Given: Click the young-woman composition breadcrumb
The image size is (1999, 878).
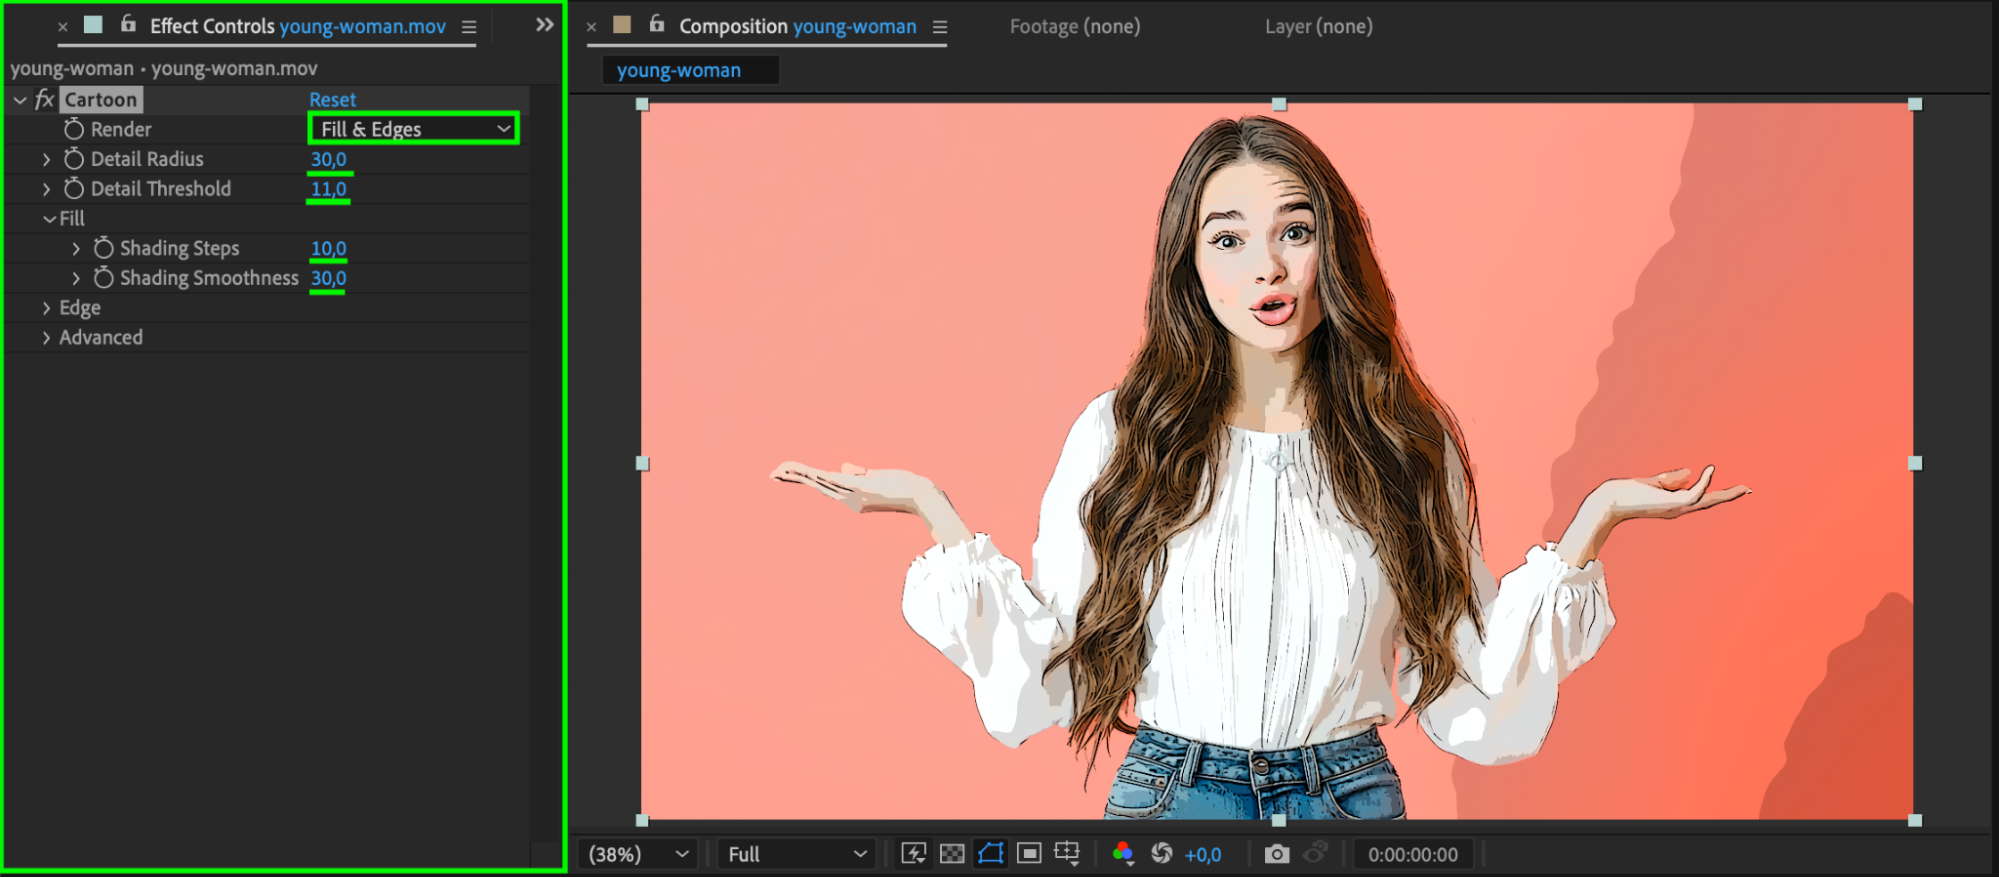Looking at the screenshot, I should click(679, 71).
